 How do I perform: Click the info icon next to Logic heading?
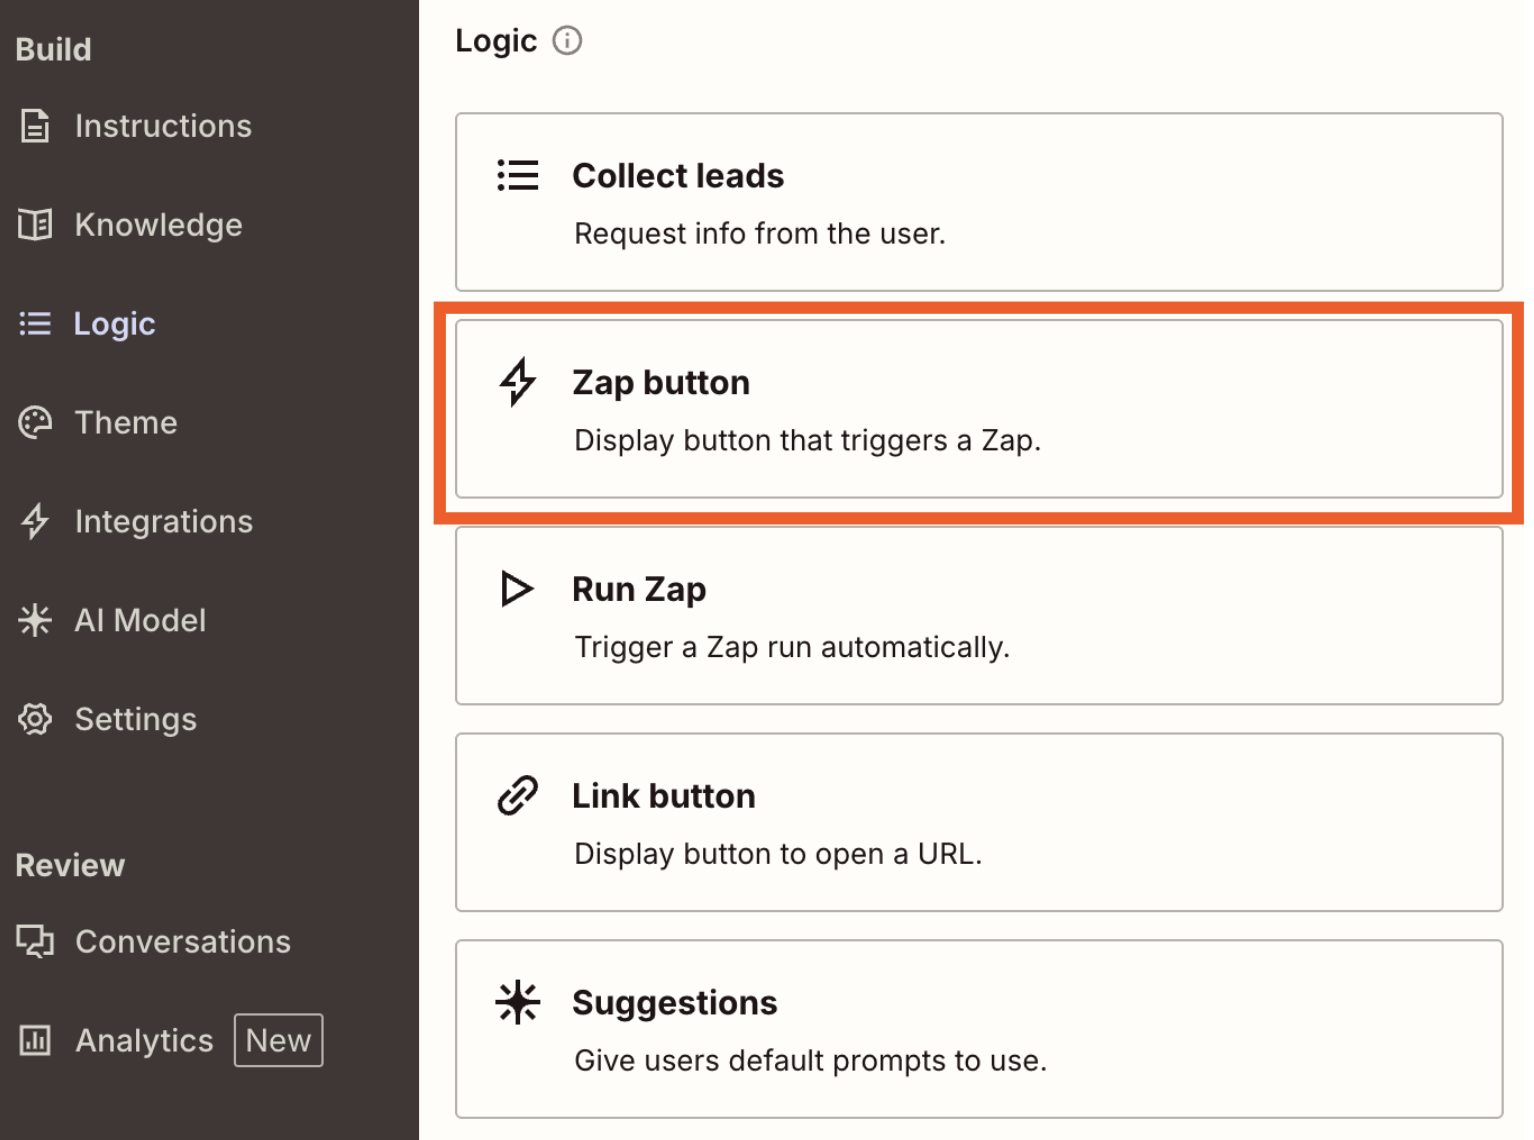pyautogui.click(x=567, y=41)
